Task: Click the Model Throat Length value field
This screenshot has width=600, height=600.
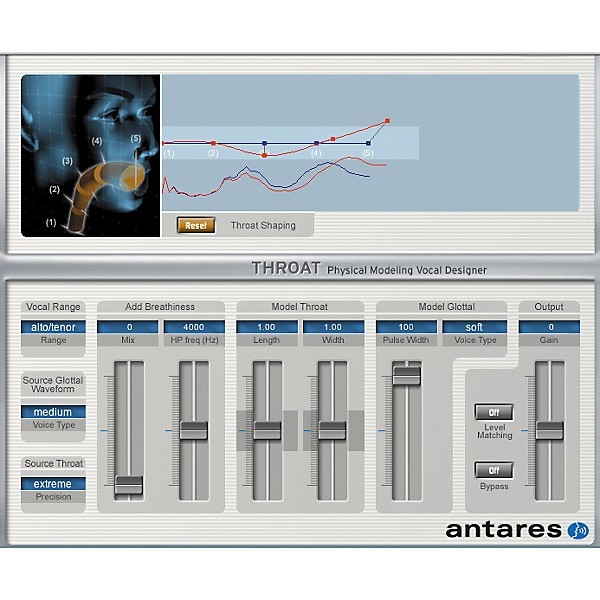Action: click(267, 327)
